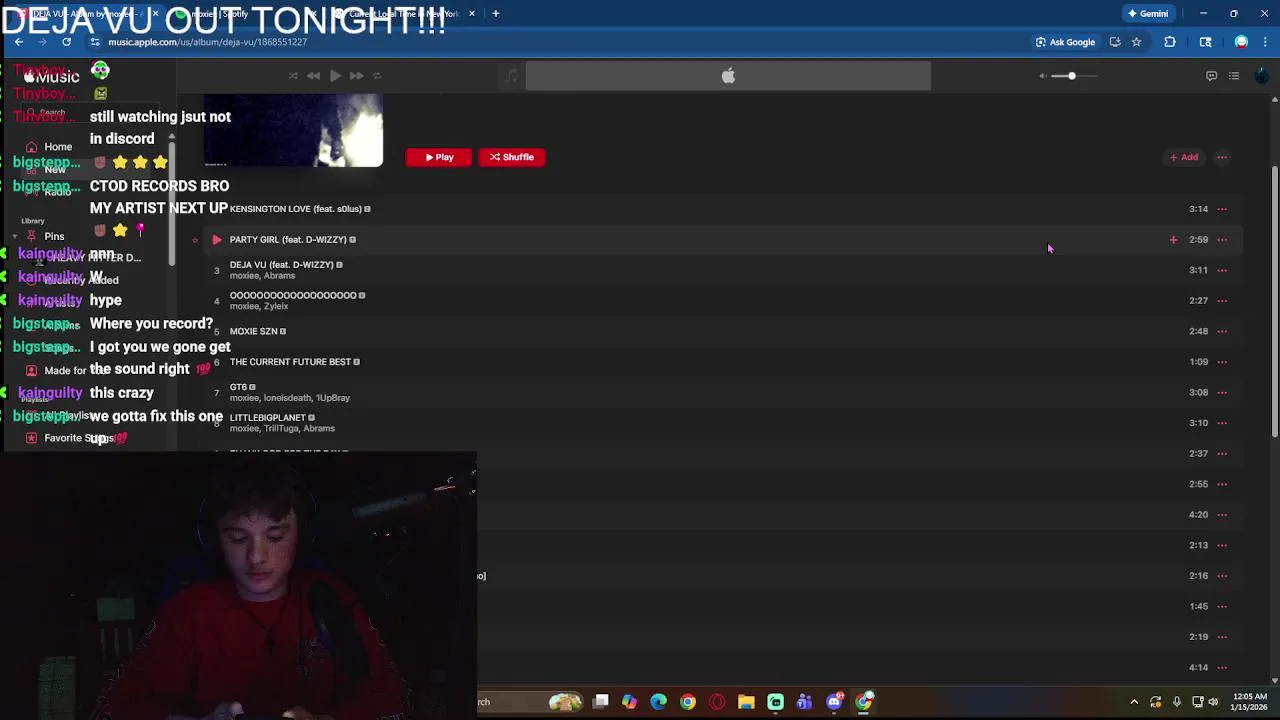Open Microsoft Teams from the taskbar
Viewport: 1280px width, 720px height.
[804, 702]
